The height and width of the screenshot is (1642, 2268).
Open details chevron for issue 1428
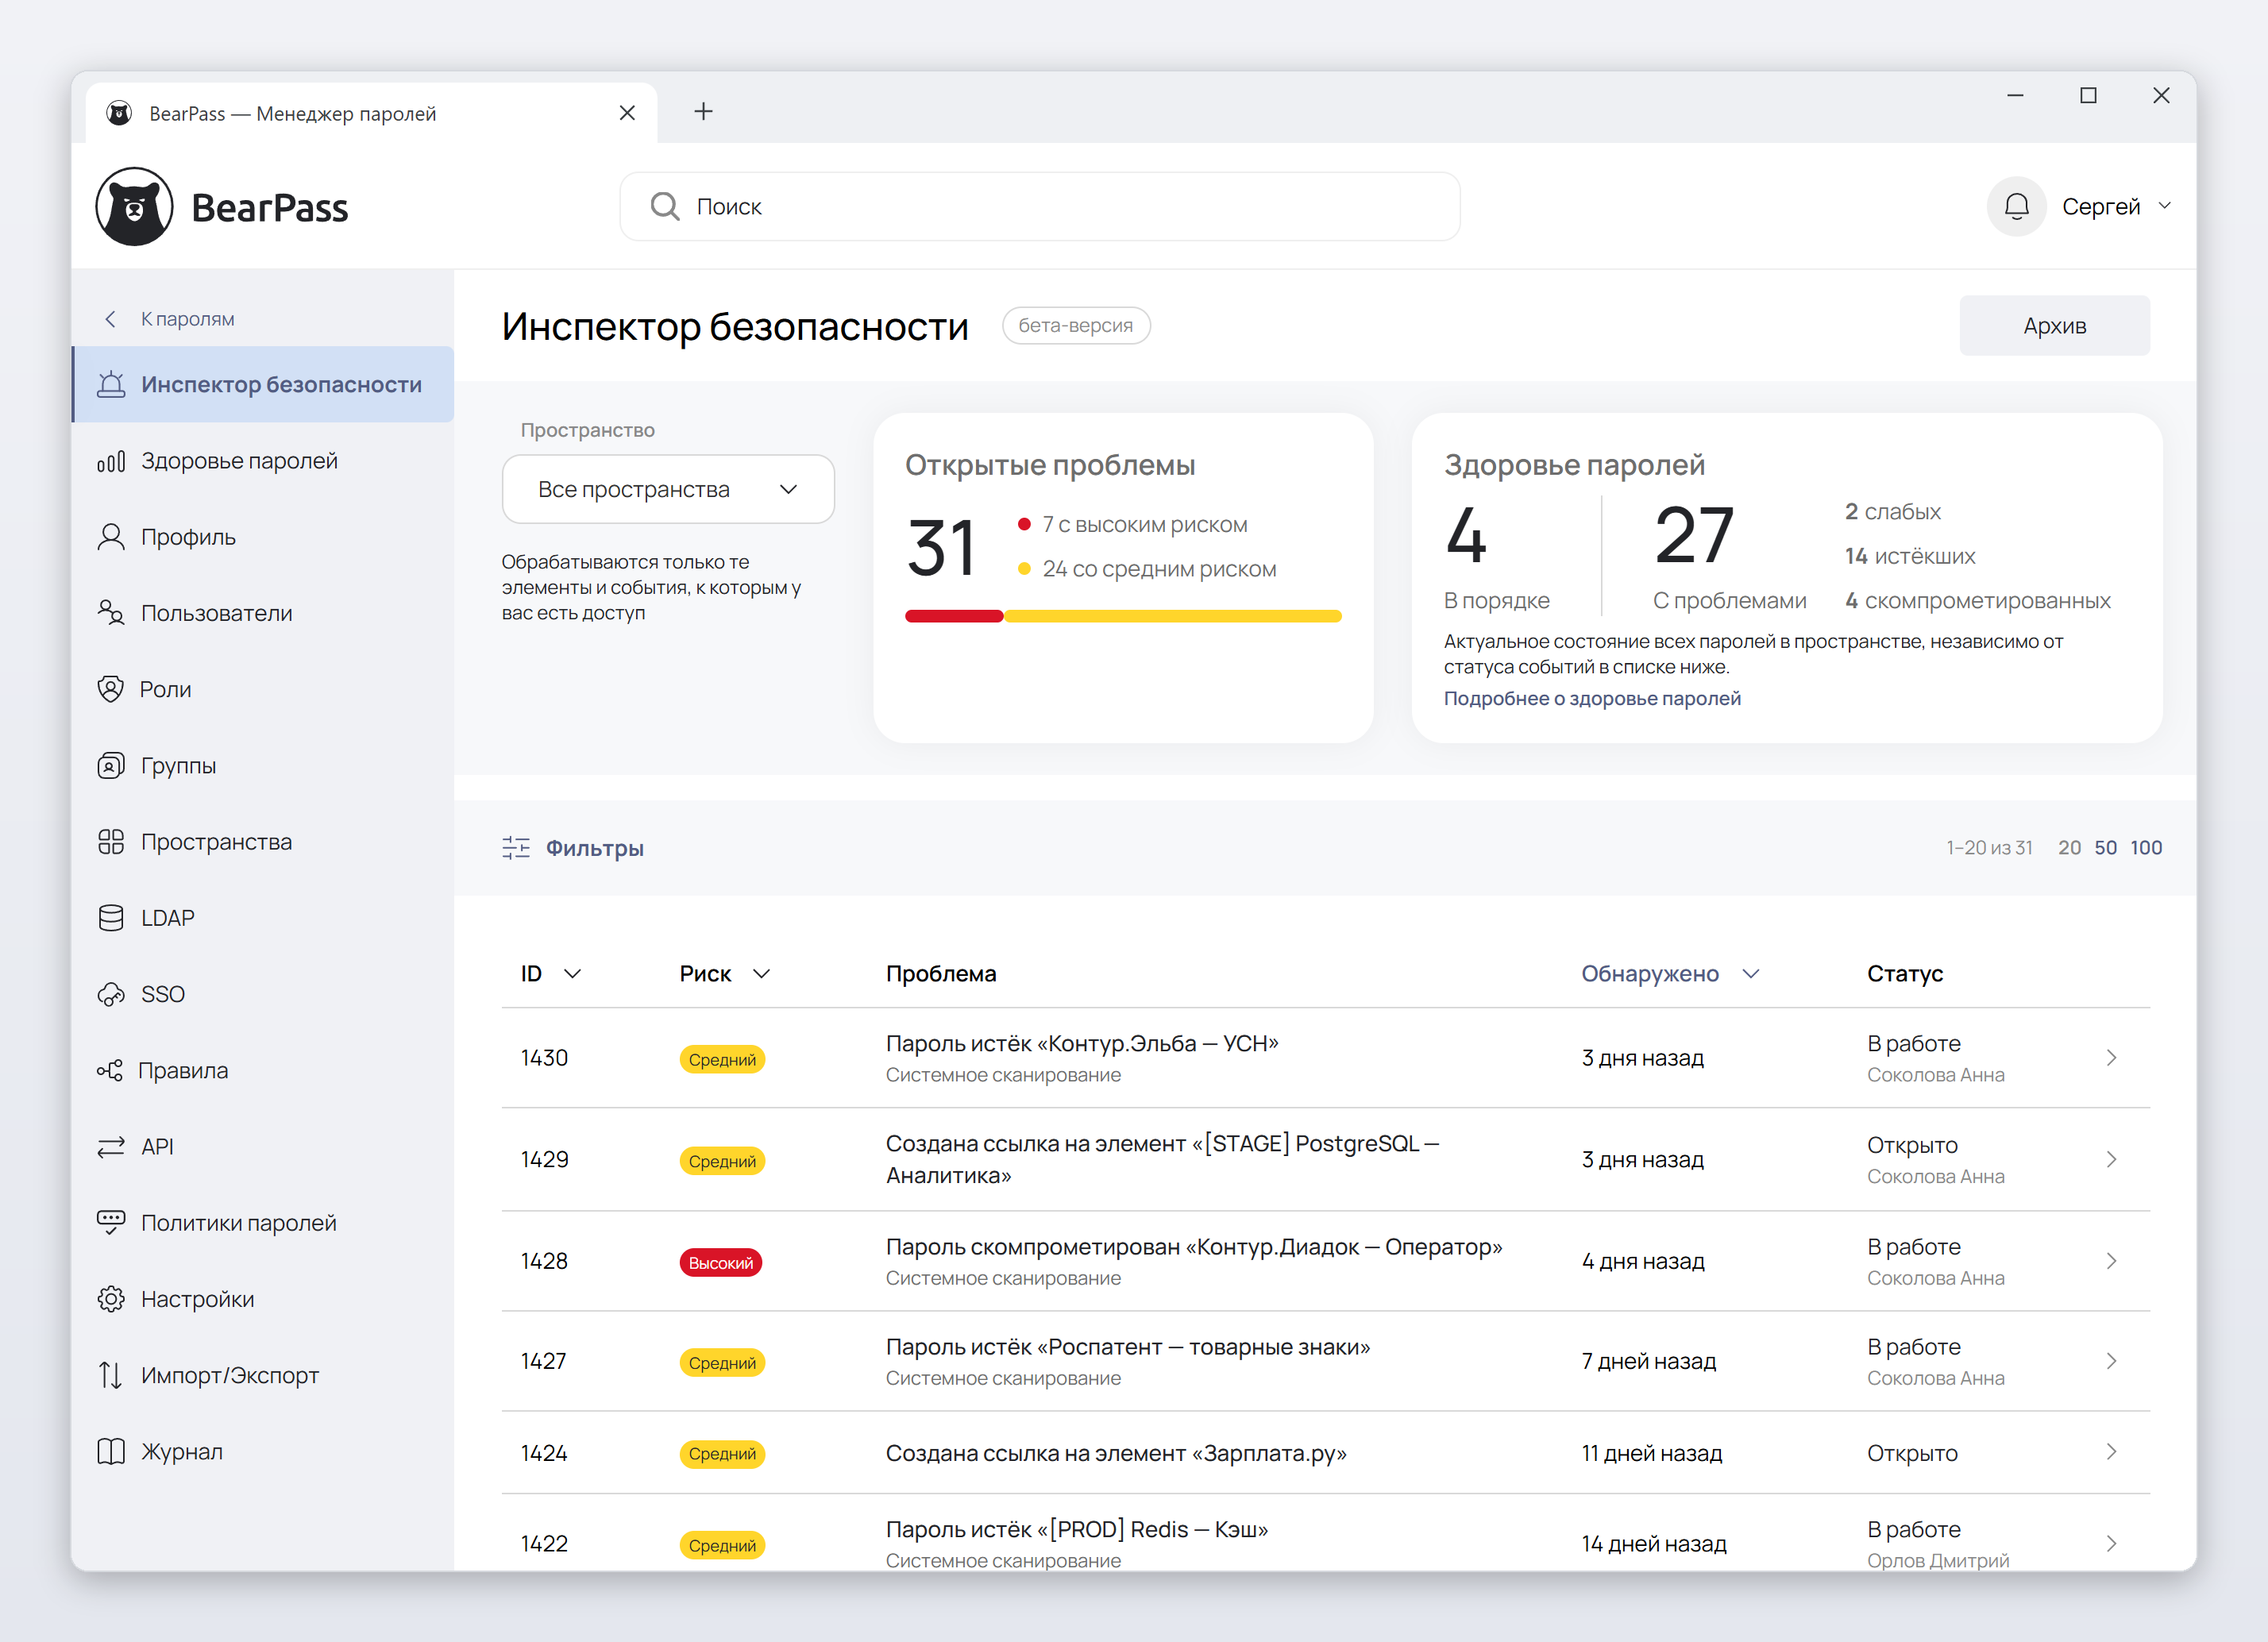click(2111, 1261)
